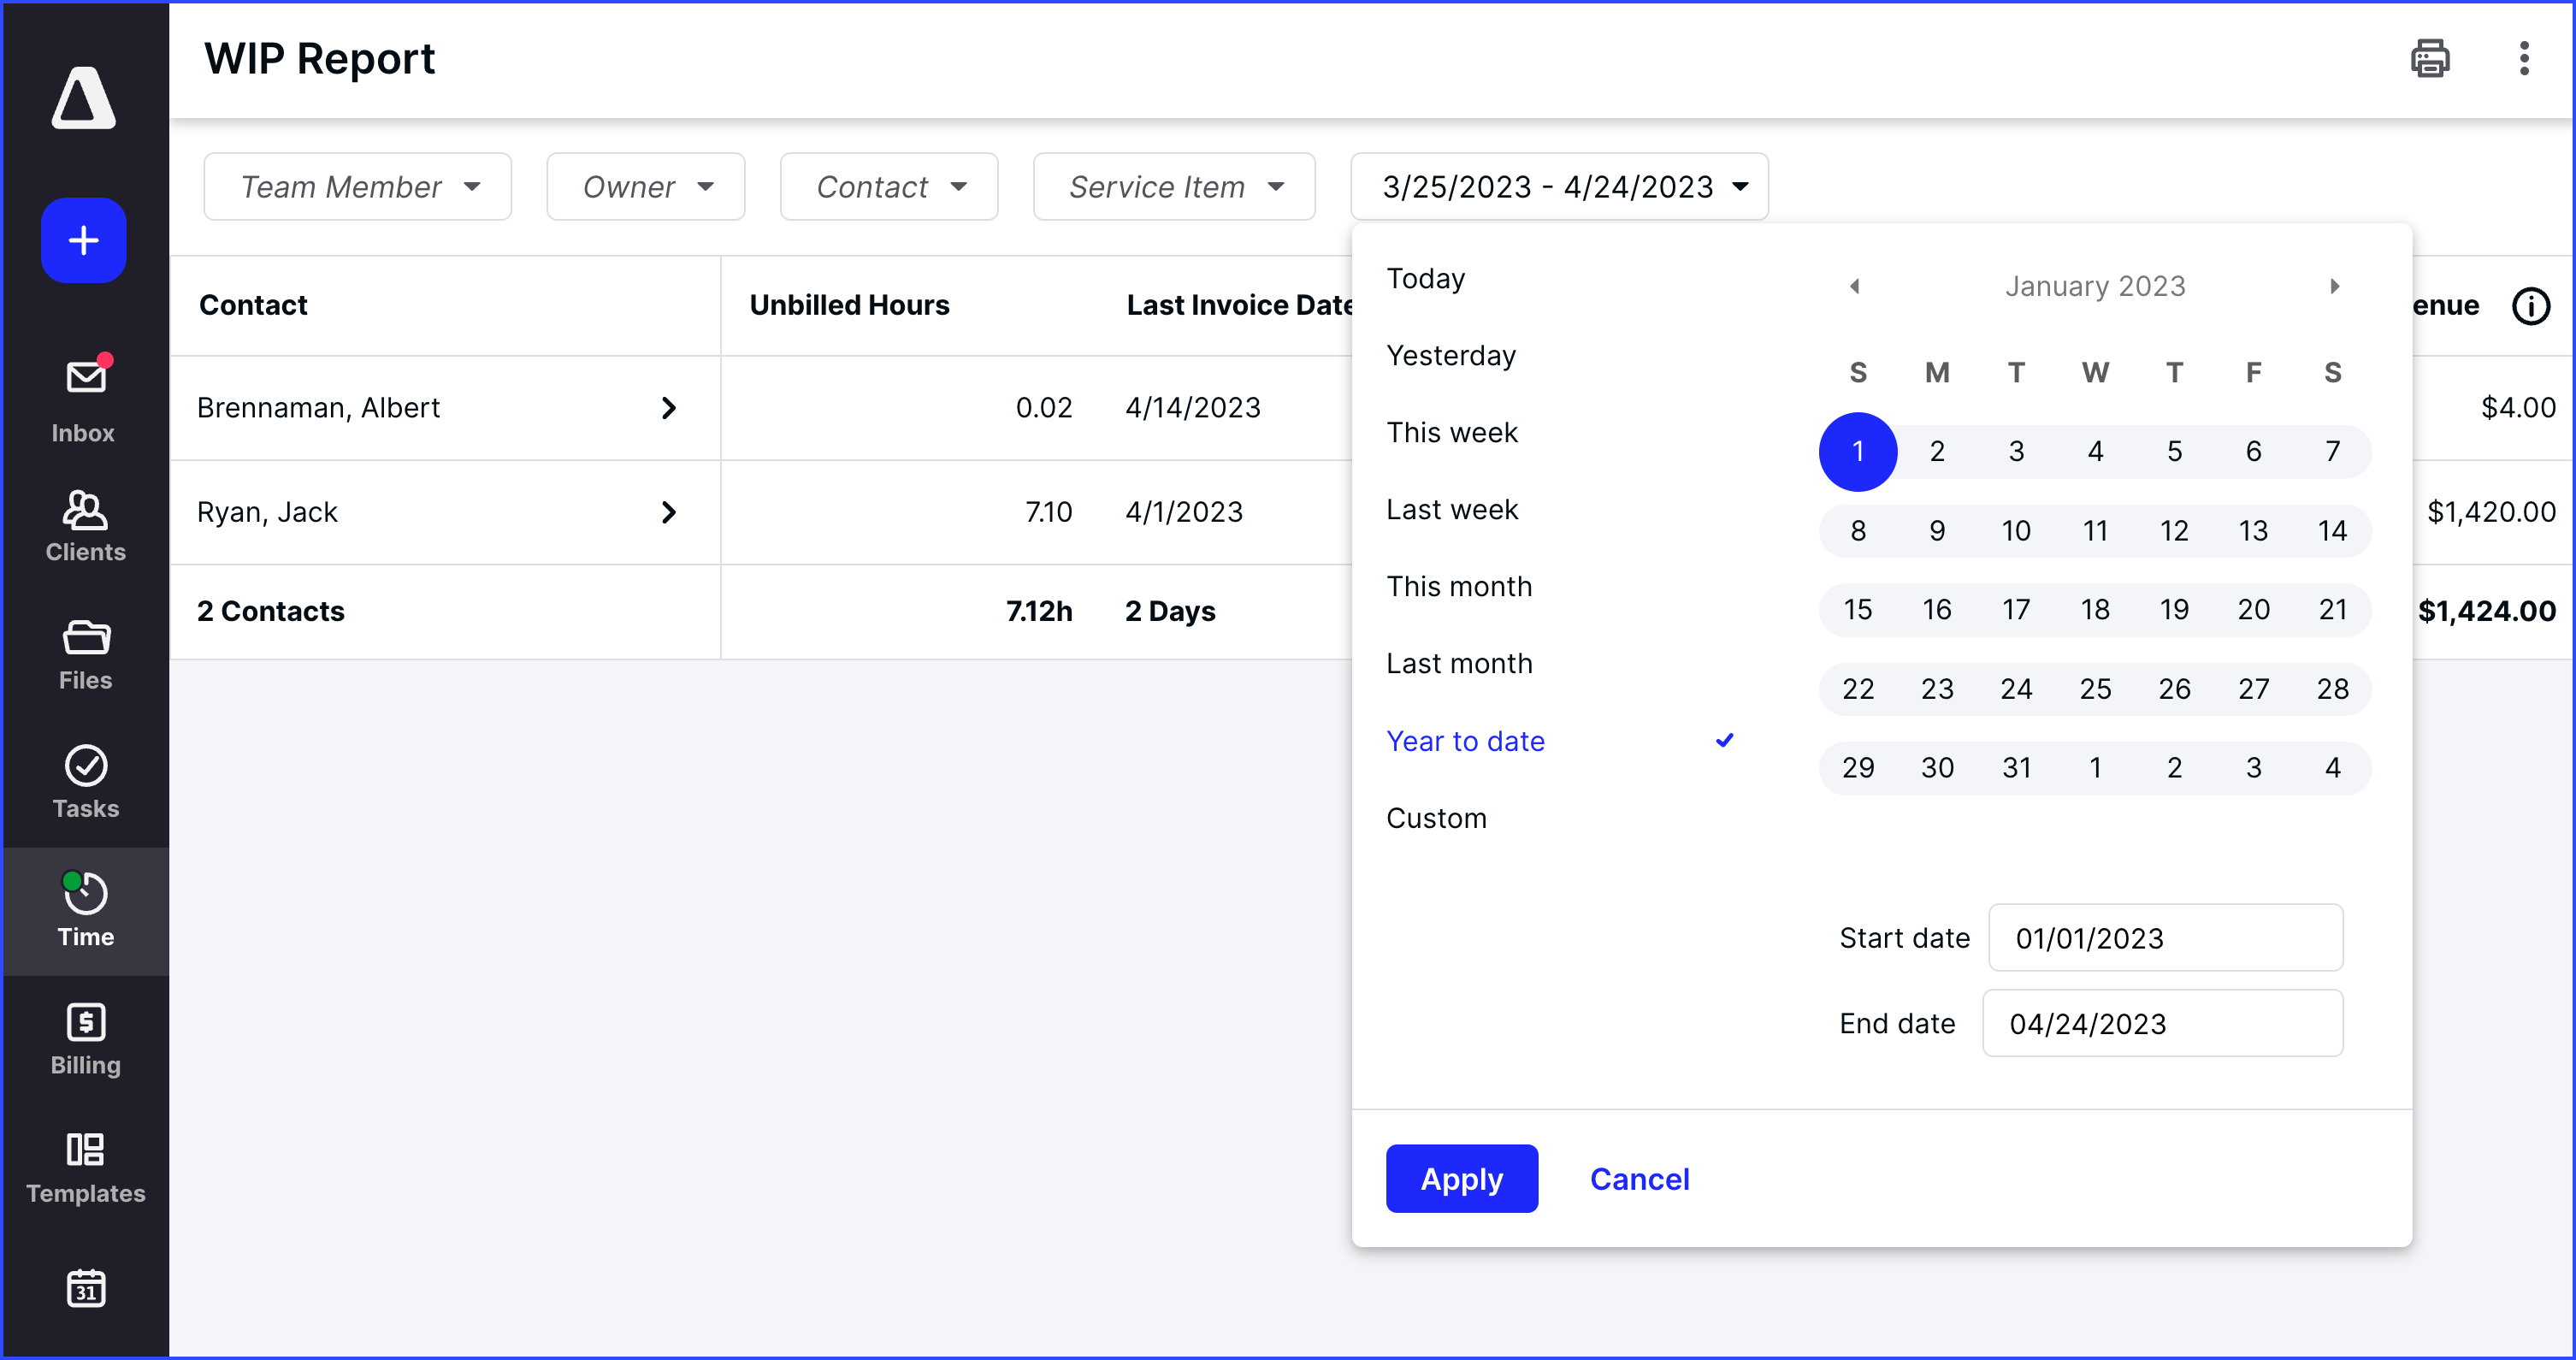Screen dimensions: 2576x1360
Task: Open the Calendar sidebar icon
Action: (84, 1289)
